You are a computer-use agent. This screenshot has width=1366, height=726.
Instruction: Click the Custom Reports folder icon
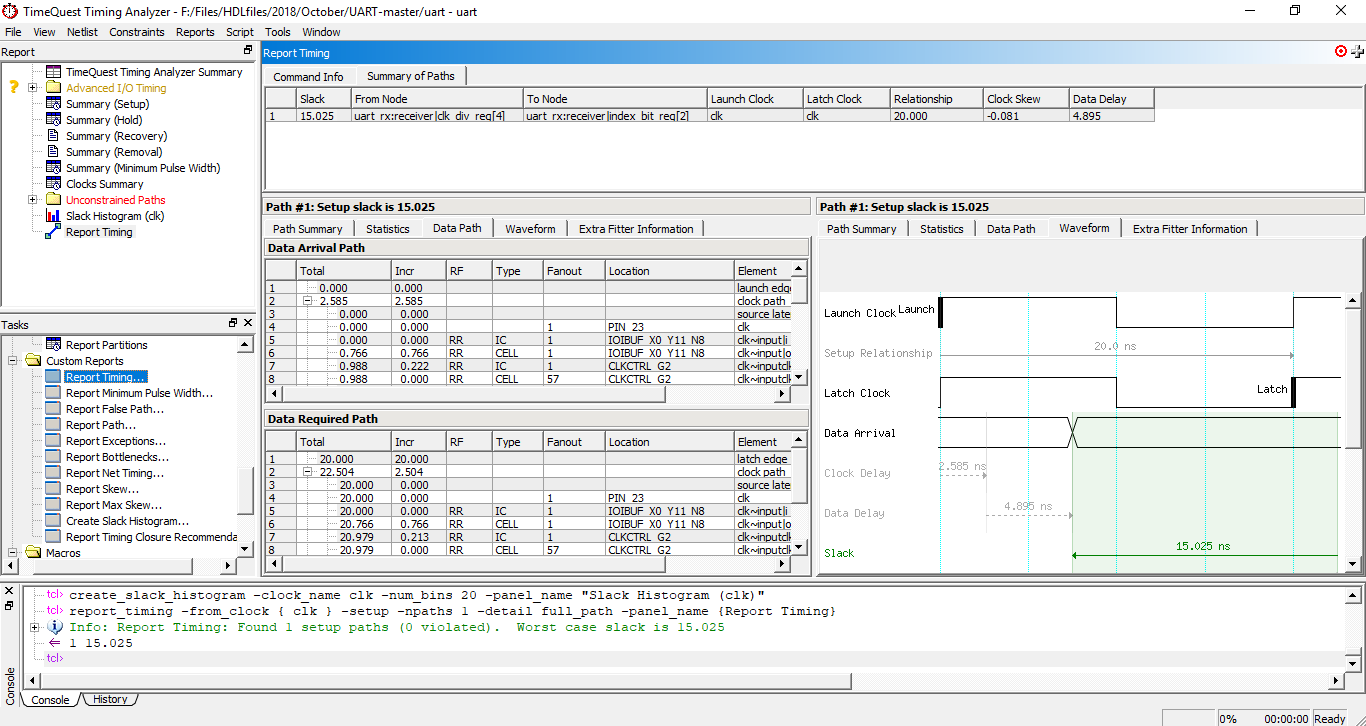tap(32, 361)
